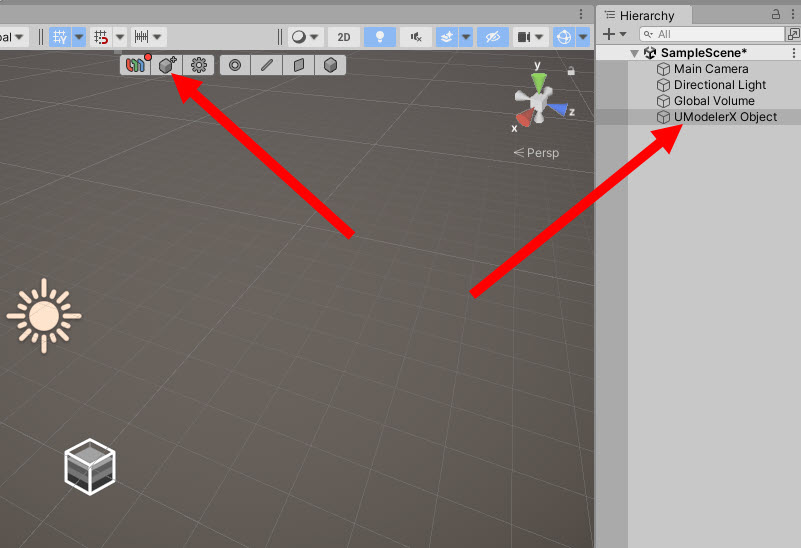Open scene camera dropdown arrow
The image size is (801, 548).
[x=539, y=37]
